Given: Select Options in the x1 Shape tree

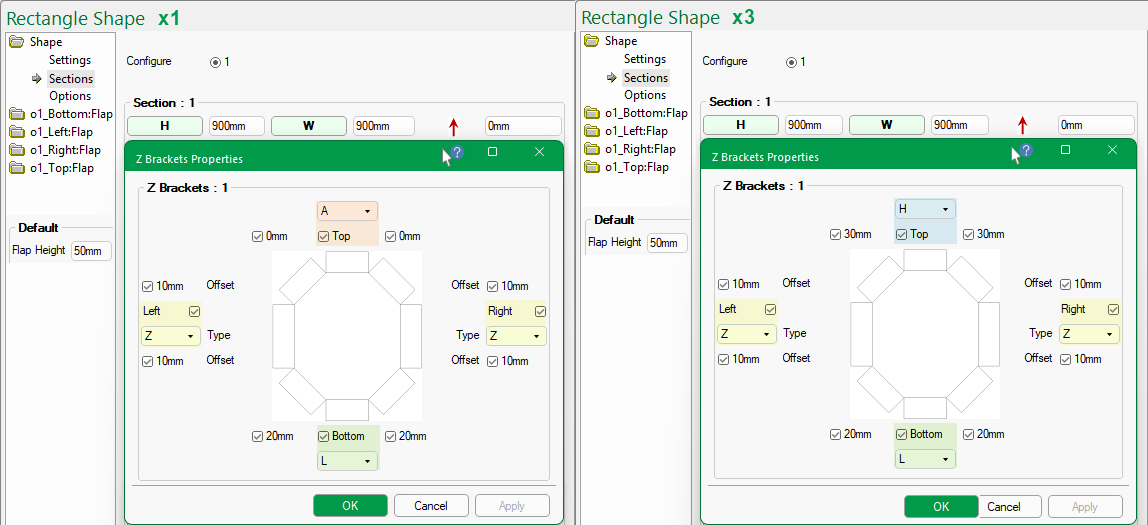Looking at the screenshot, I should (x=70, y=96).
